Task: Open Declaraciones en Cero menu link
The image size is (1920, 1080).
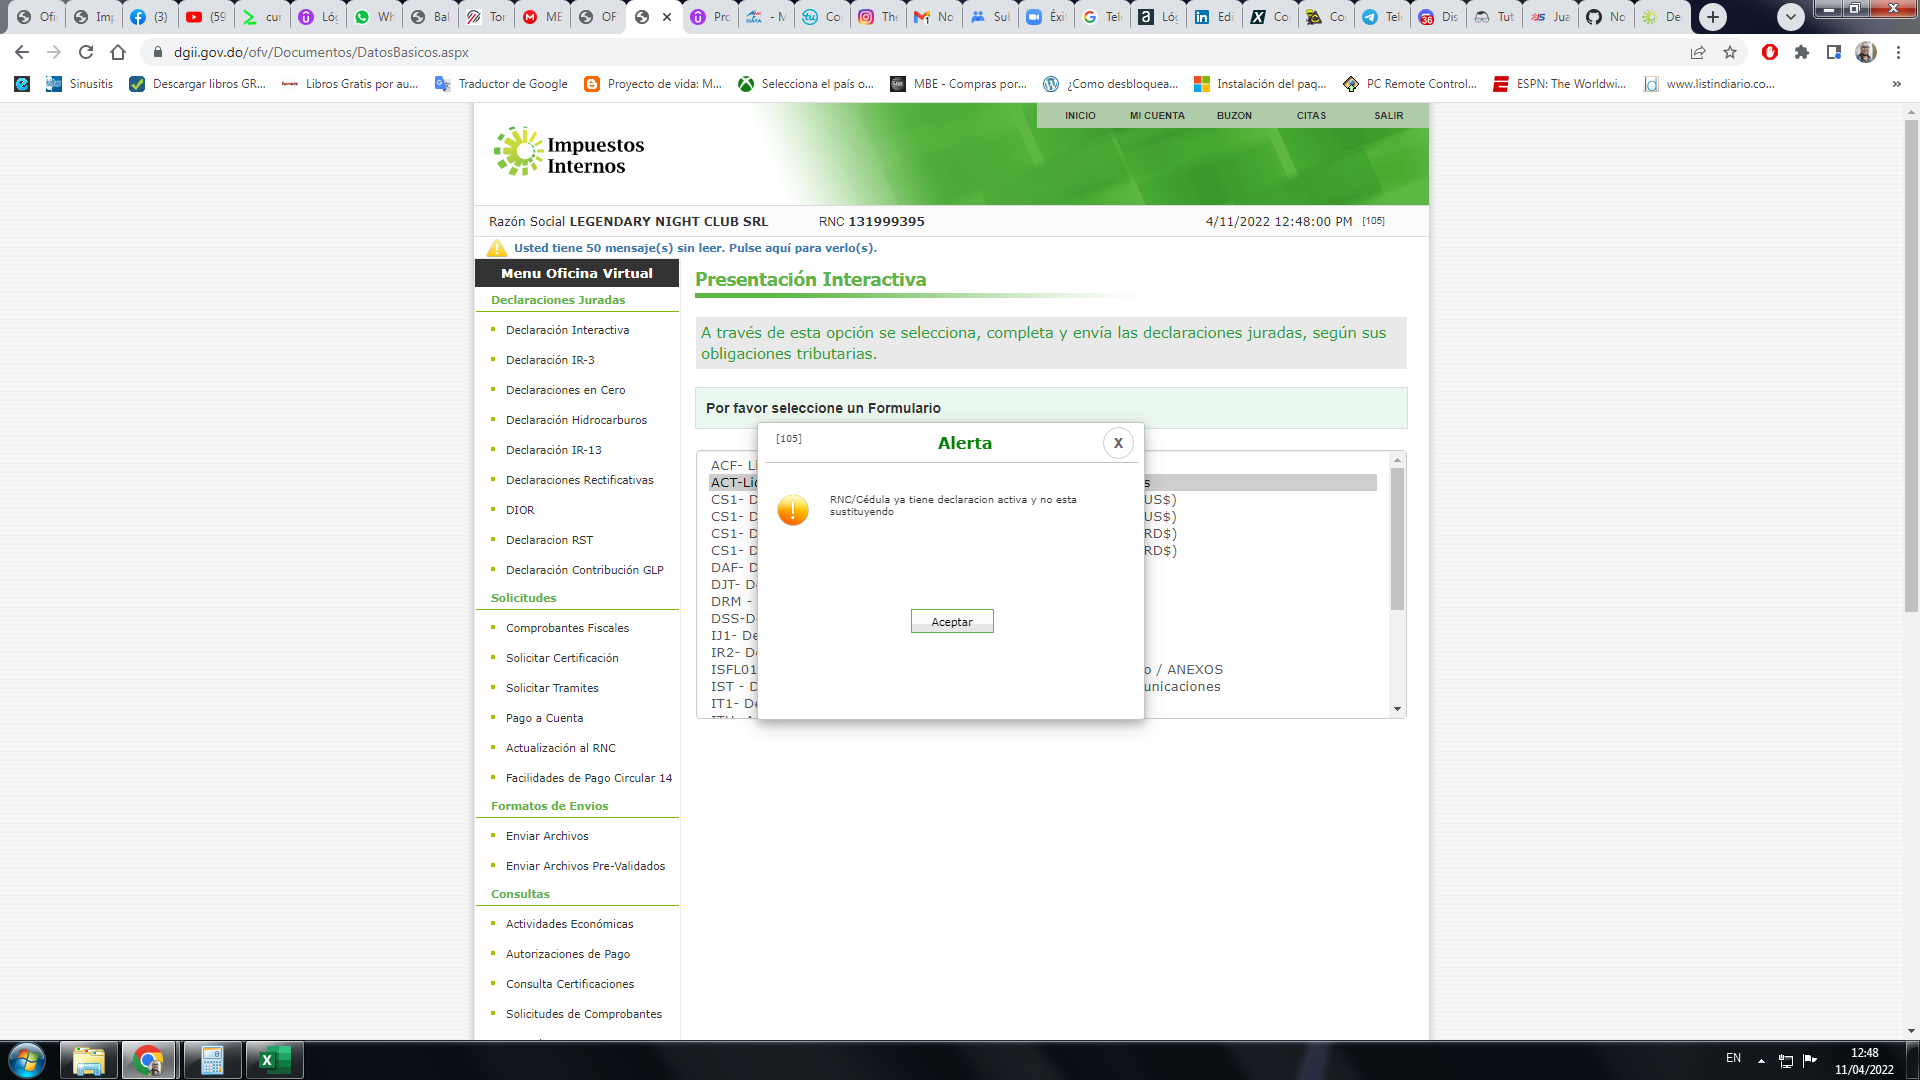Action: point(565,390)
